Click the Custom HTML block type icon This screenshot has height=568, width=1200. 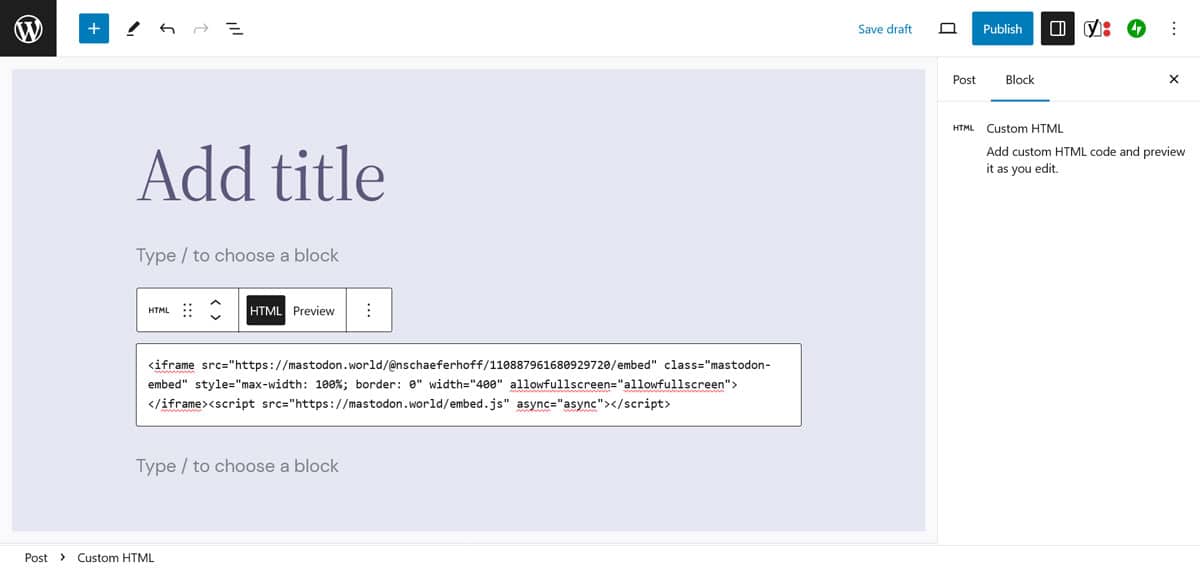tap(159, 311)
